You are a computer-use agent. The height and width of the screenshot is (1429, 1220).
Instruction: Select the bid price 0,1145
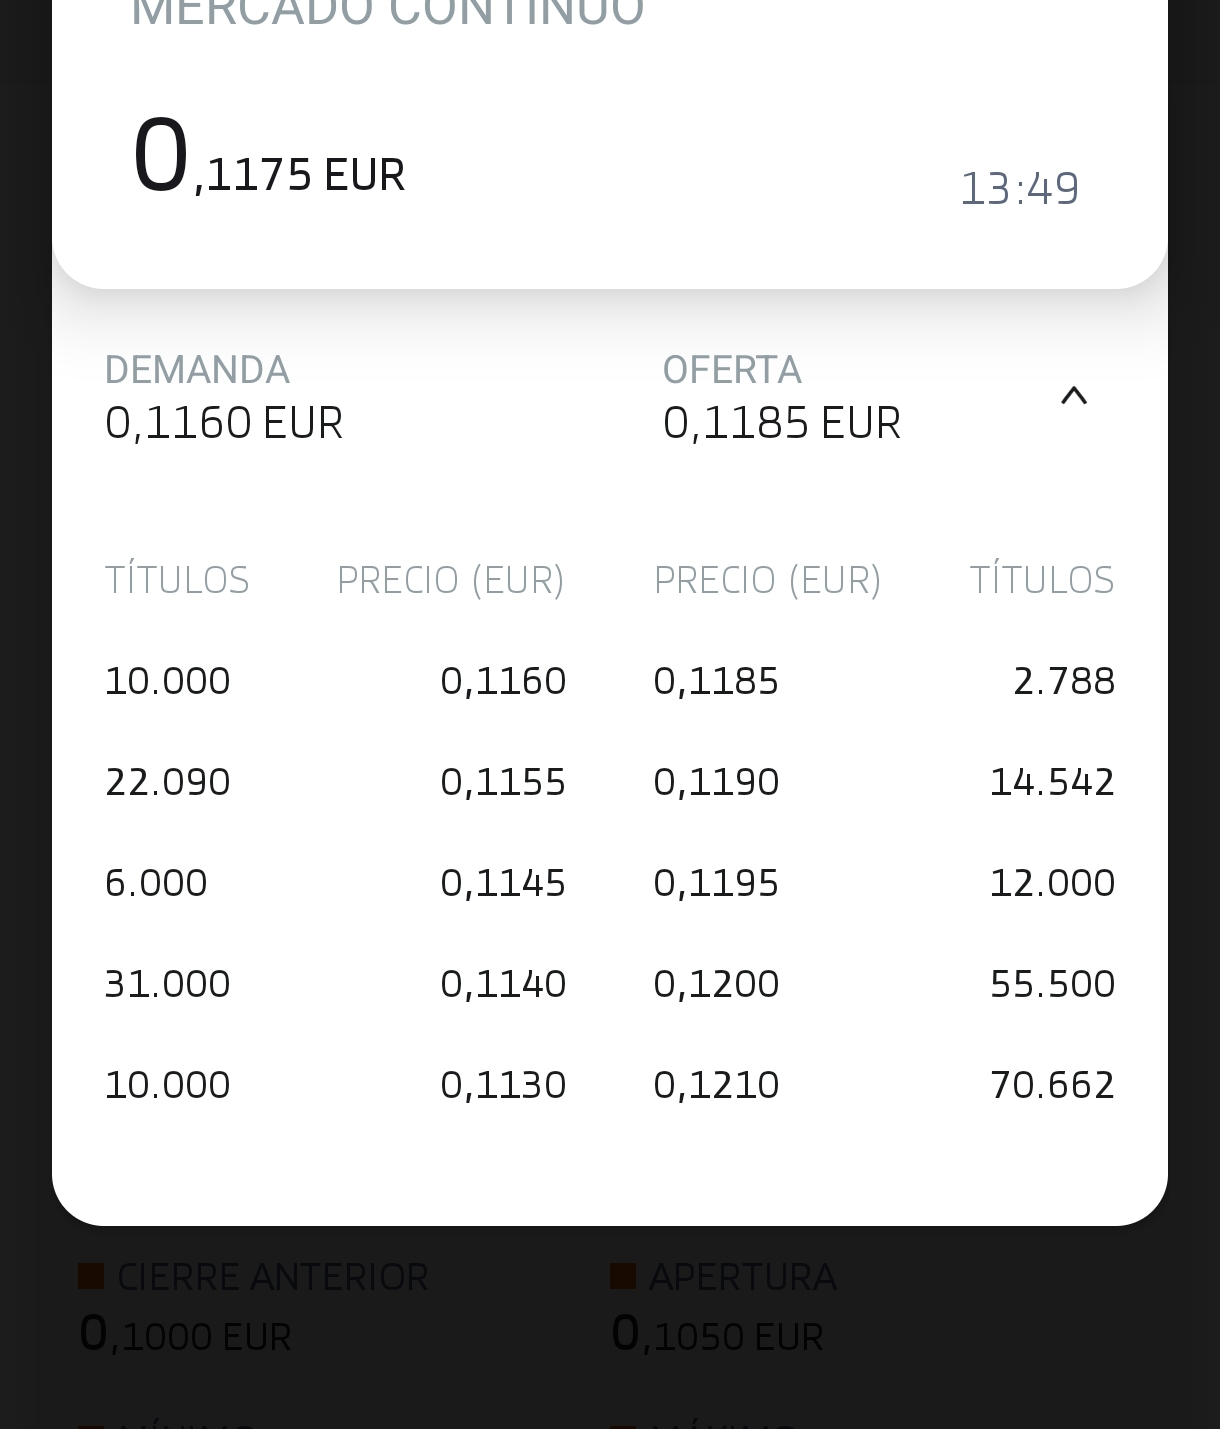point(503,883)
